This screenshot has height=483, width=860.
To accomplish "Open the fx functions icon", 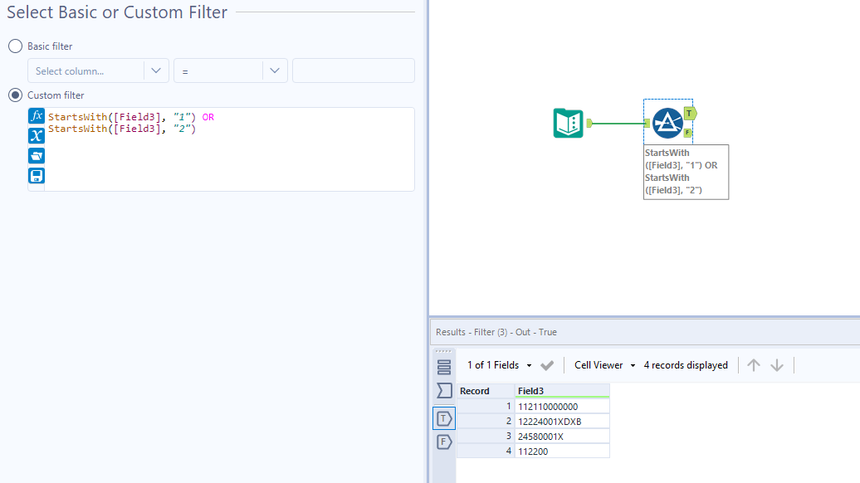I will tap(36, 116).
